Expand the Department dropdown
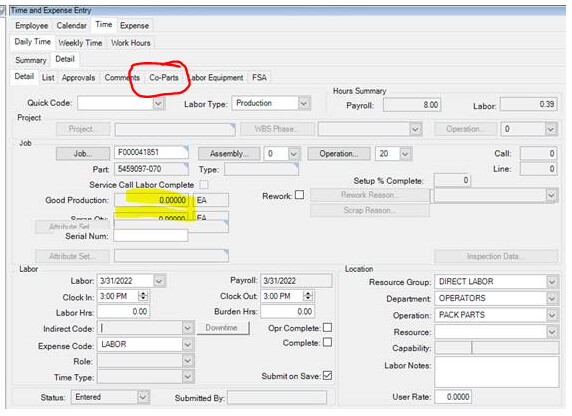 click(x=552, y=298)
